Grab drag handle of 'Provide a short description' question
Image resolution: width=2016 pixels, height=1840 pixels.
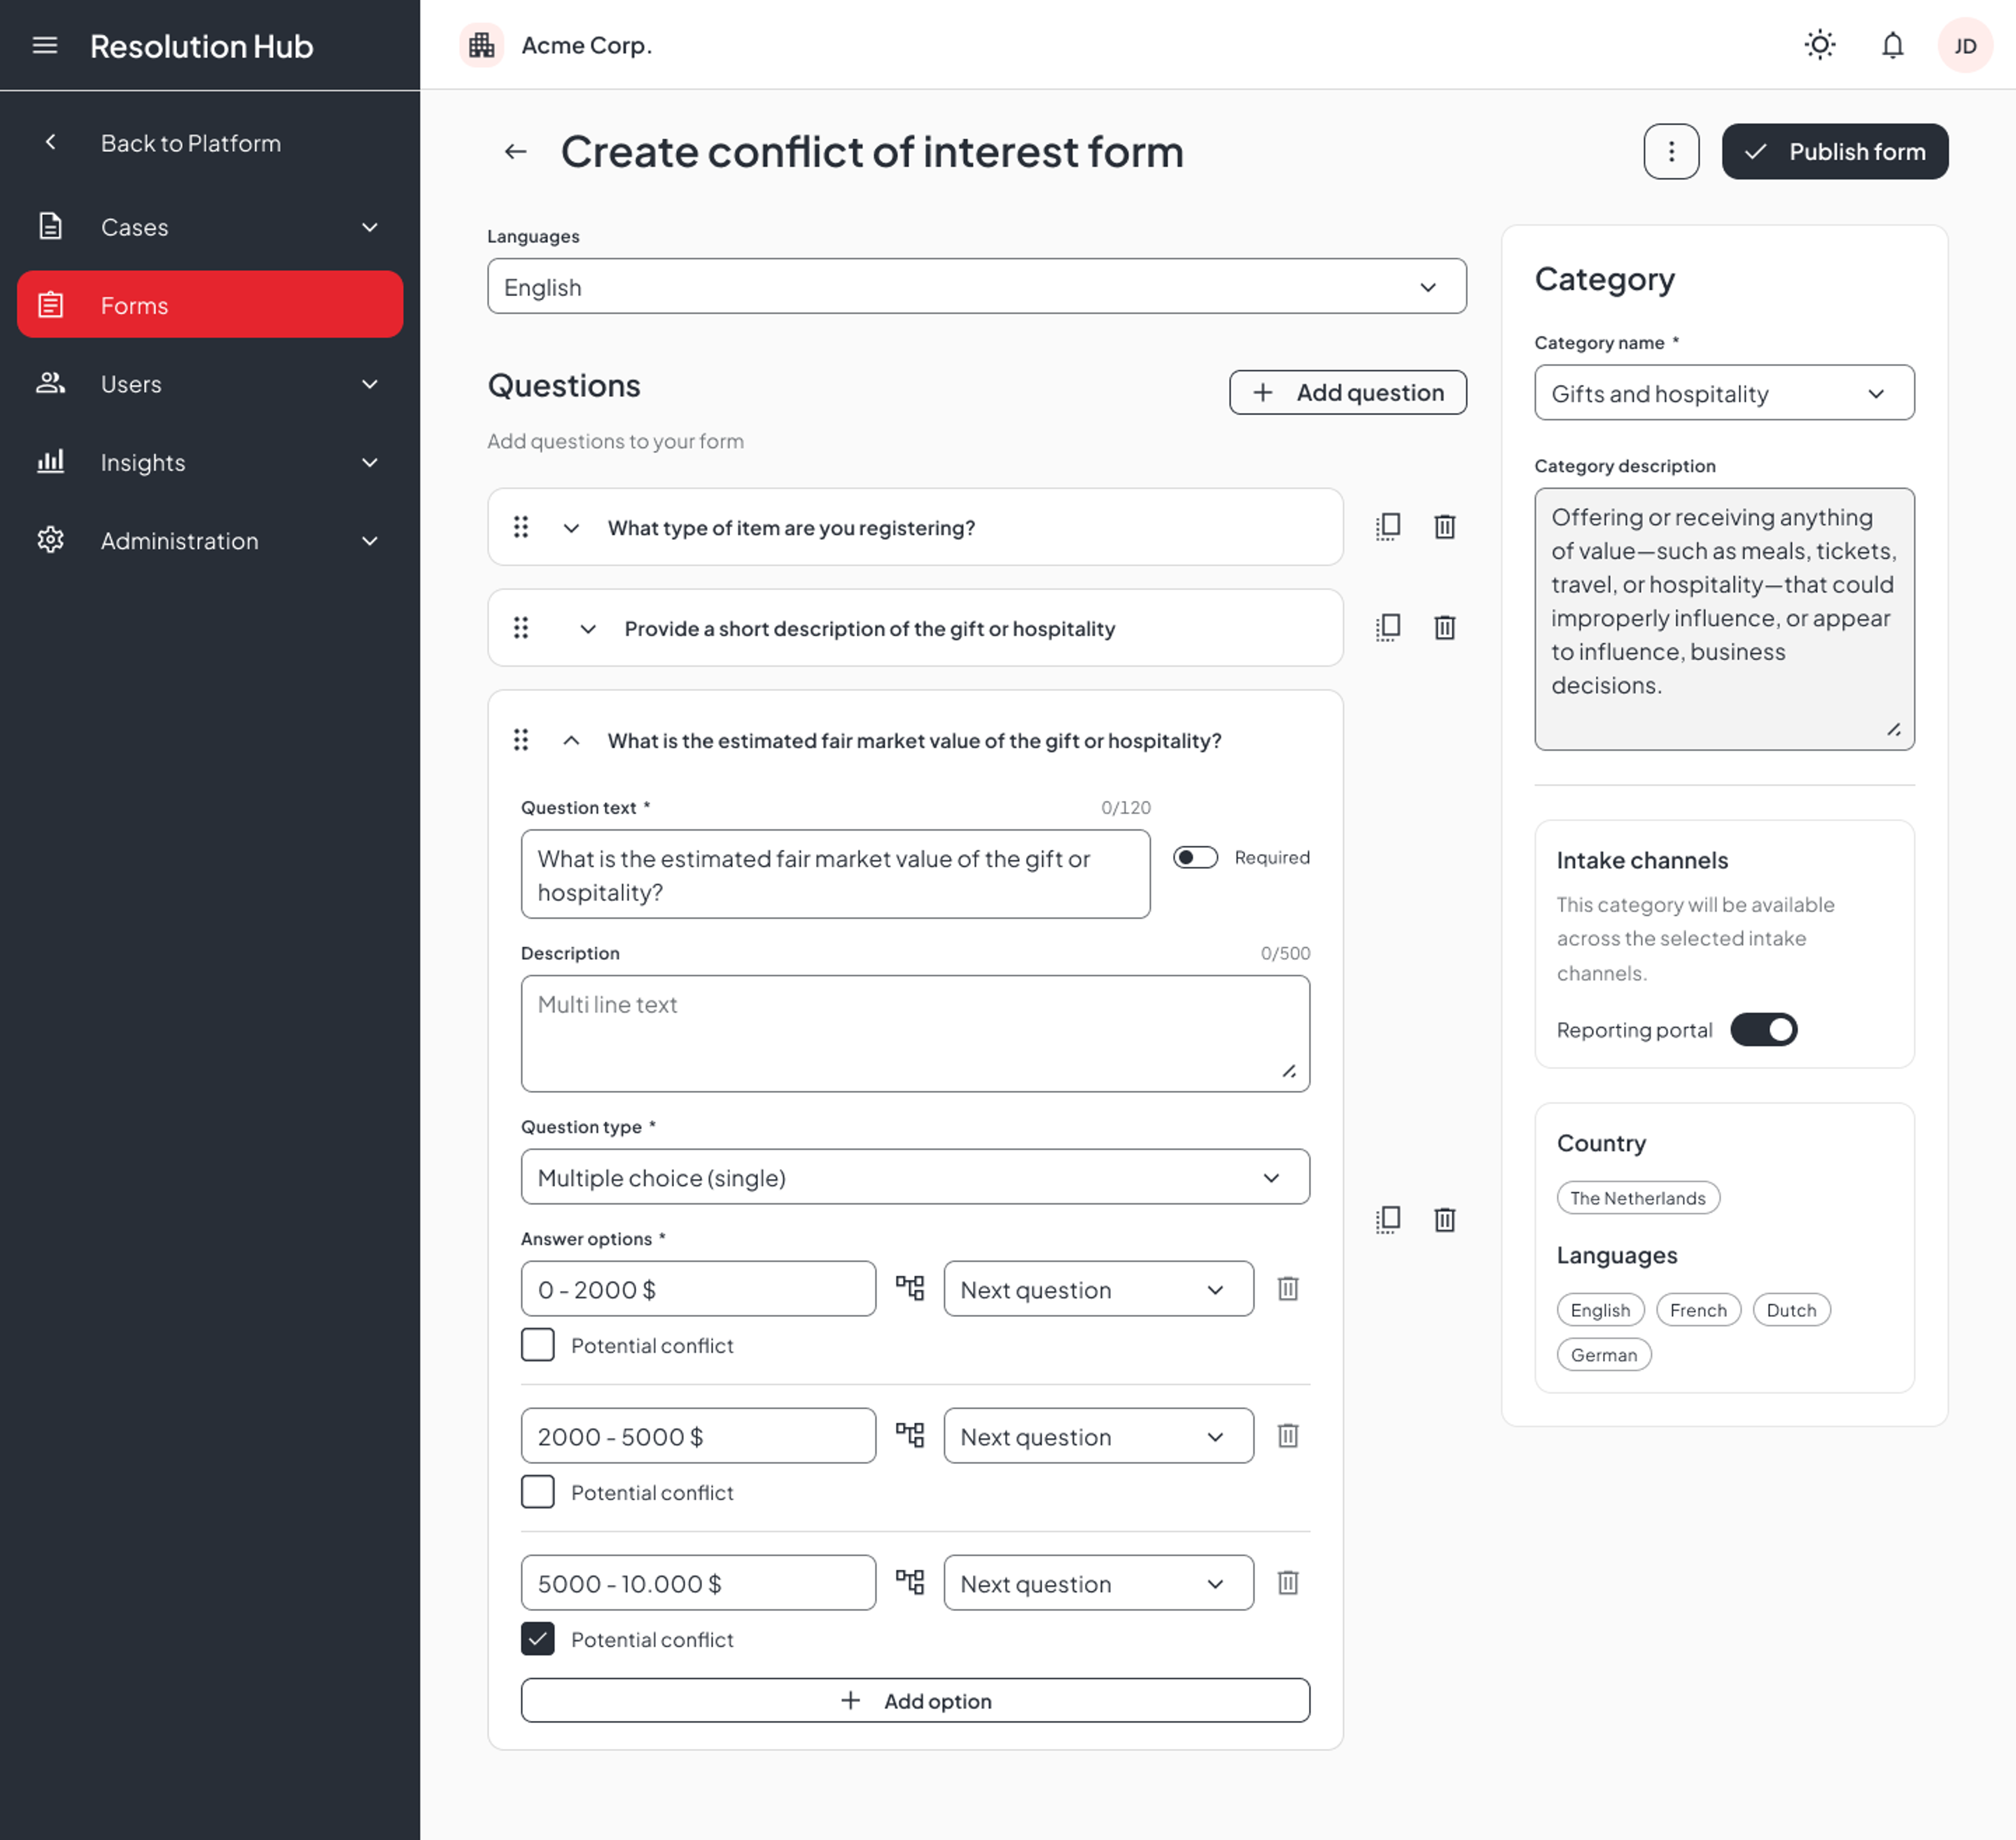pos(521,628)
